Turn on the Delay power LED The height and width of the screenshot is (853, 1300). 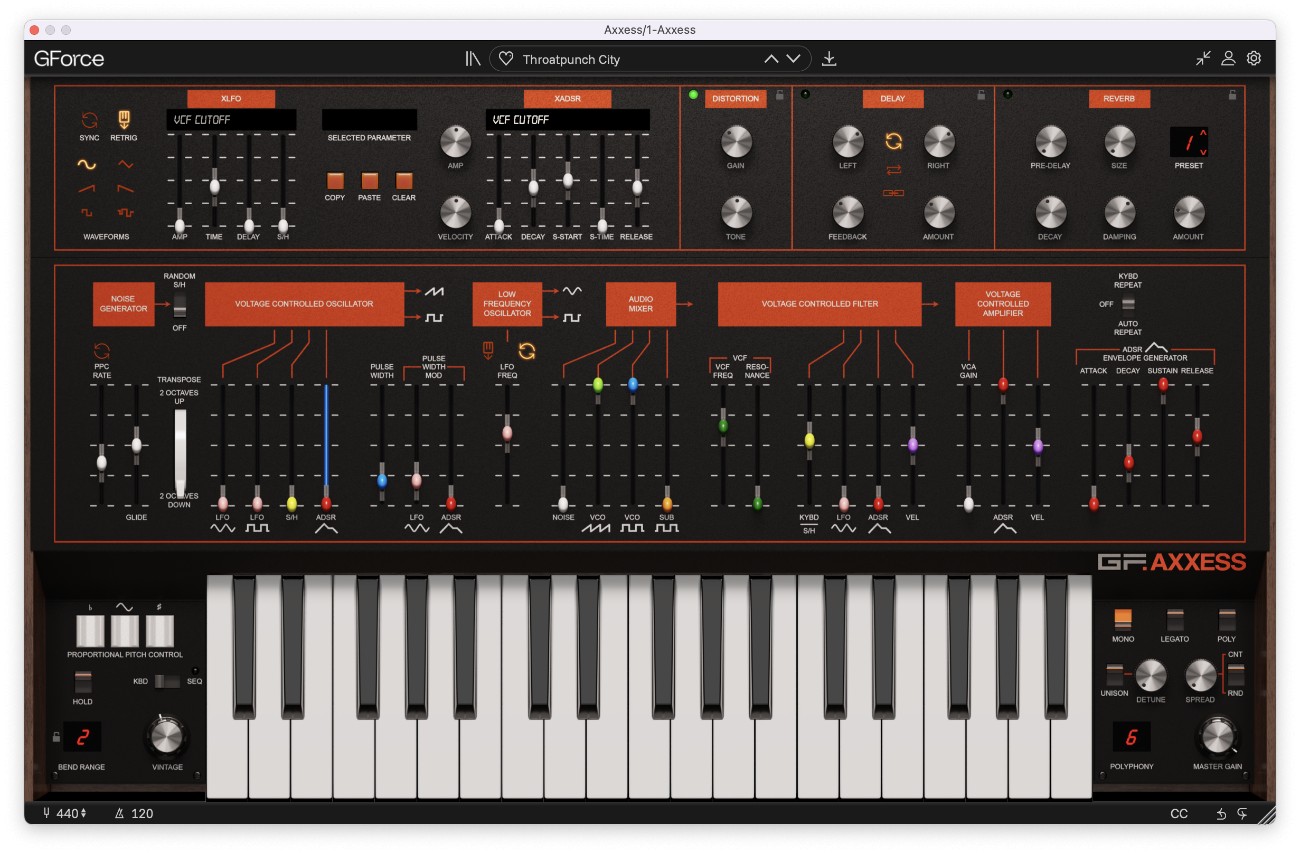[x=805, y=96]
